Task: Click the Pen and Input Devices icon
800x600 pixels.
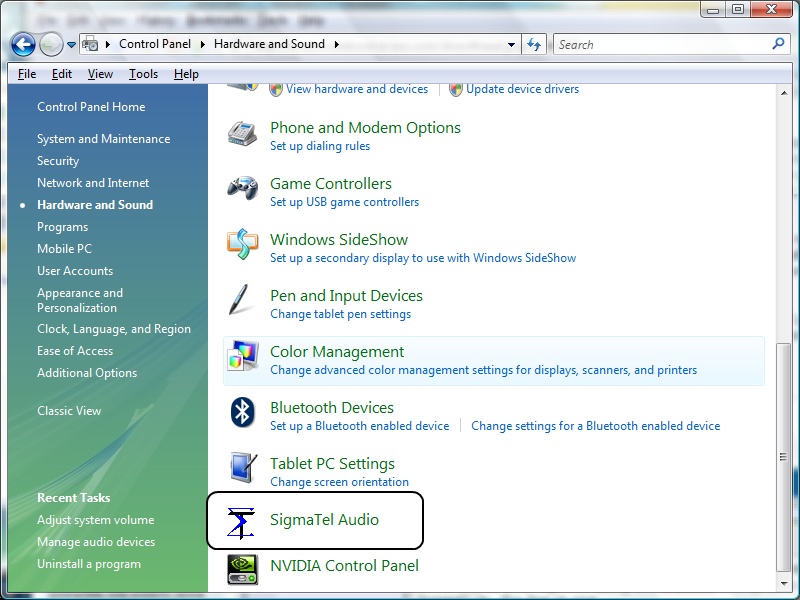Action: pyautogui.click(x=239, y=299)
